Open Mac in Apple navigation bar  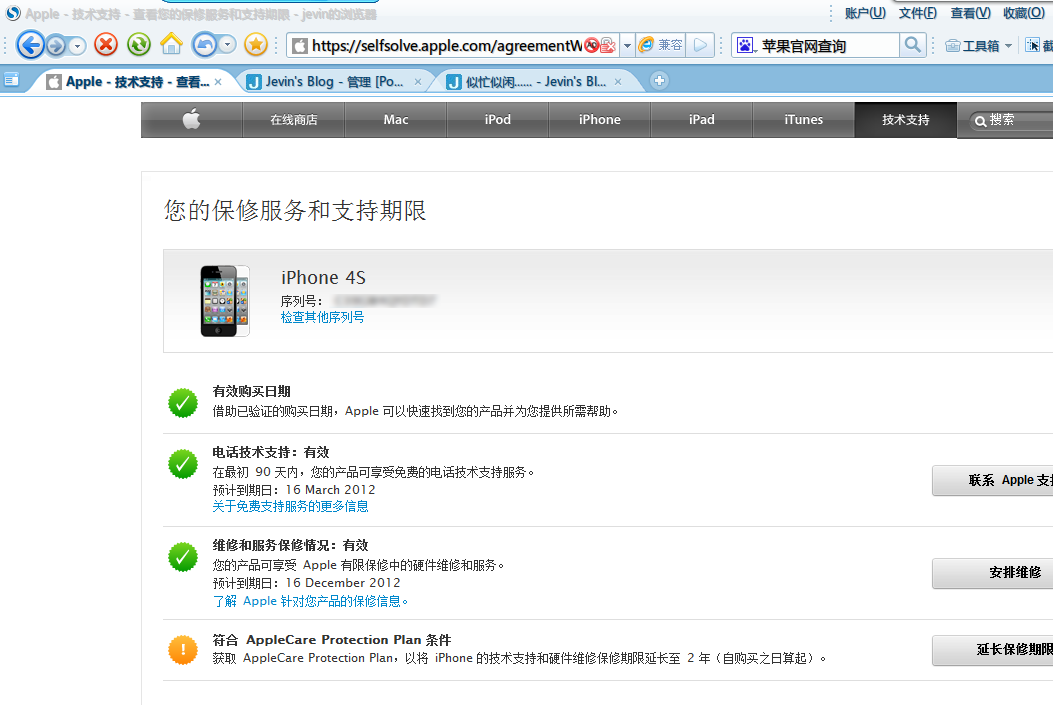[x=396, y=120]
